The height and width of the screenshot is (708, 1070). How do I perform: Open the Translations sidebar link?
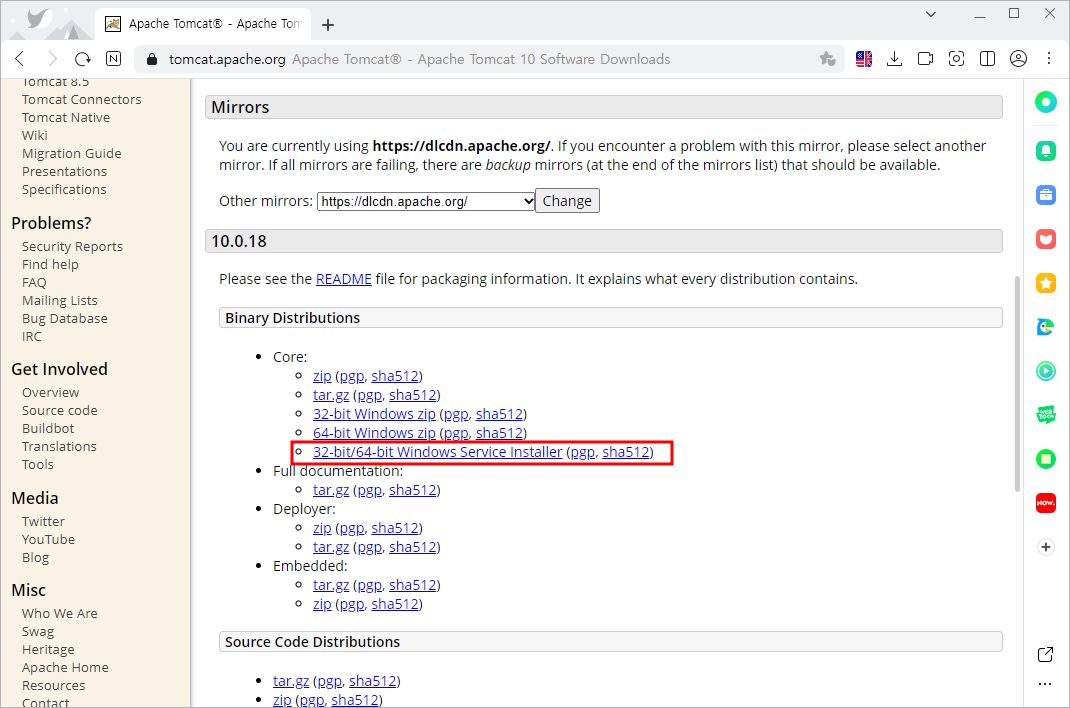pyautogui.click(x=59, y=446)
